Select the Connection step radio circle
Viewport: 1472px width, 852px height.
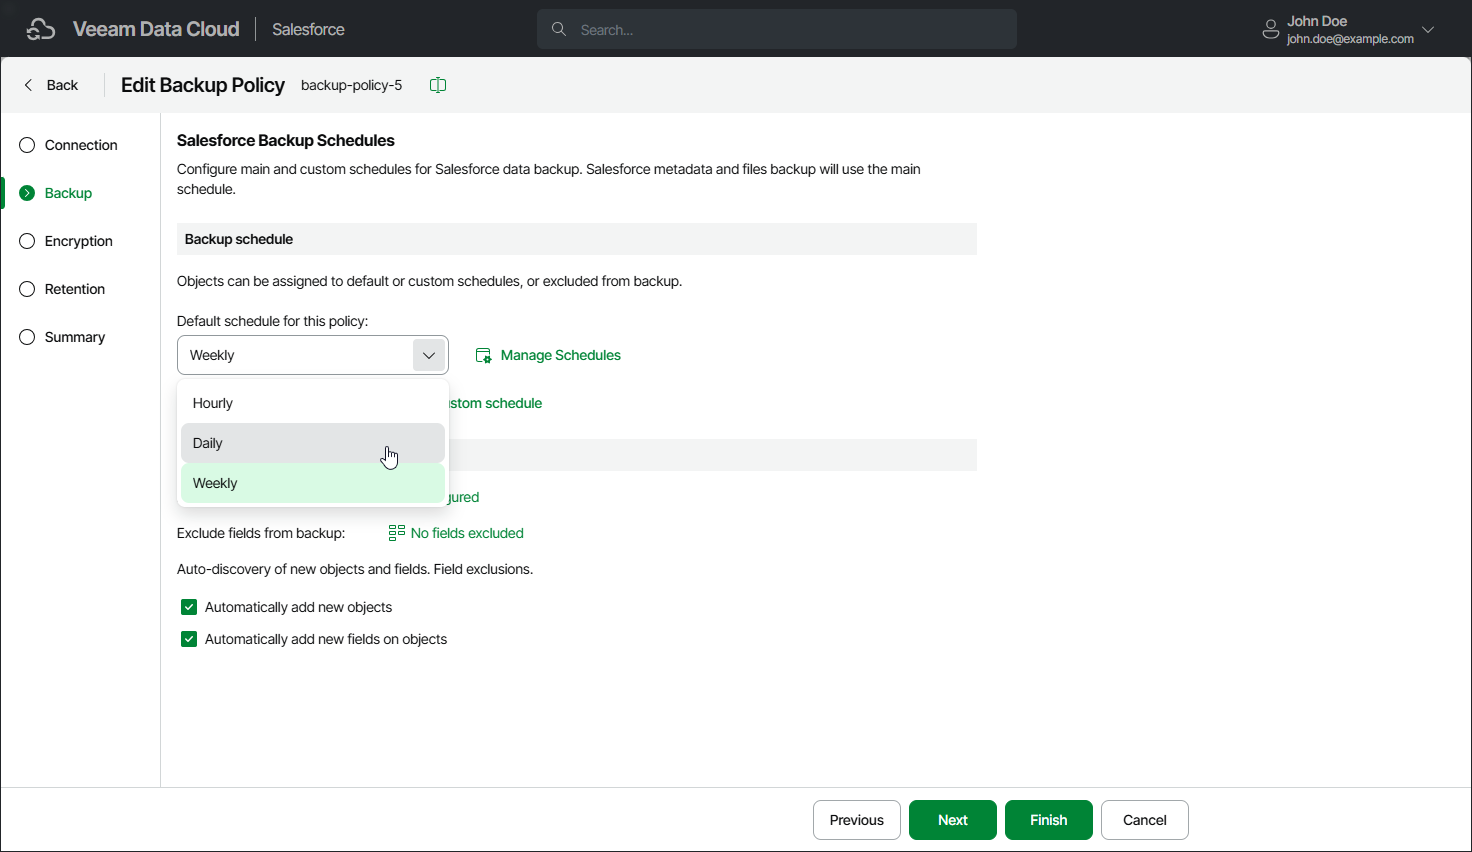(27, 145)
